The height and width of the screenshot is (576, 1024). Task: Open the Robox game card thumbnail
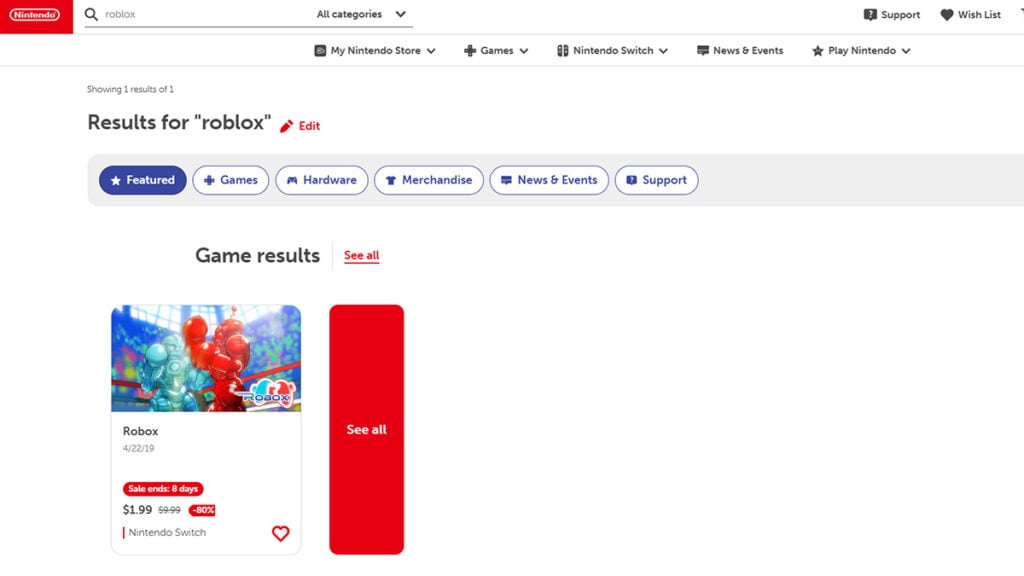205,358
